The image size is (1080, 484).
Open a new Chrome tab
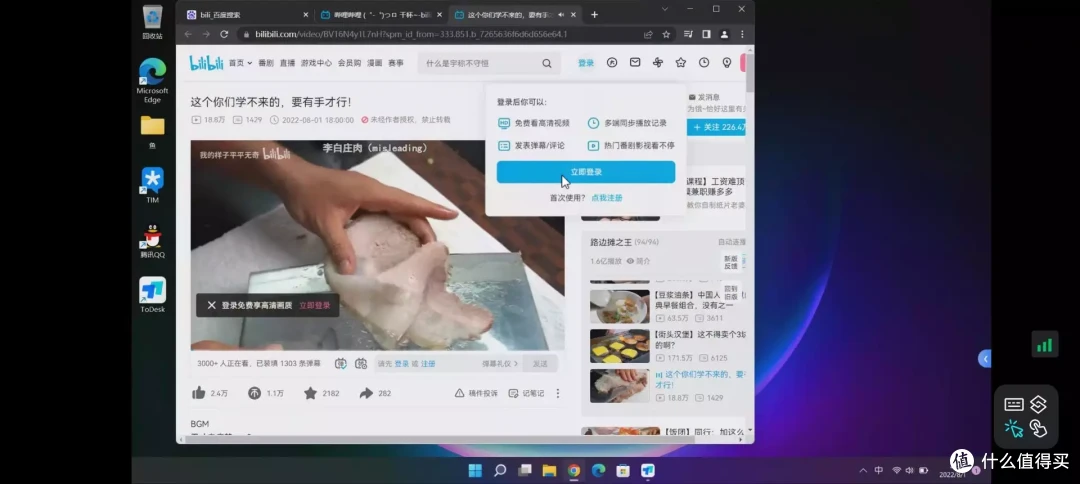coord(594,14)
